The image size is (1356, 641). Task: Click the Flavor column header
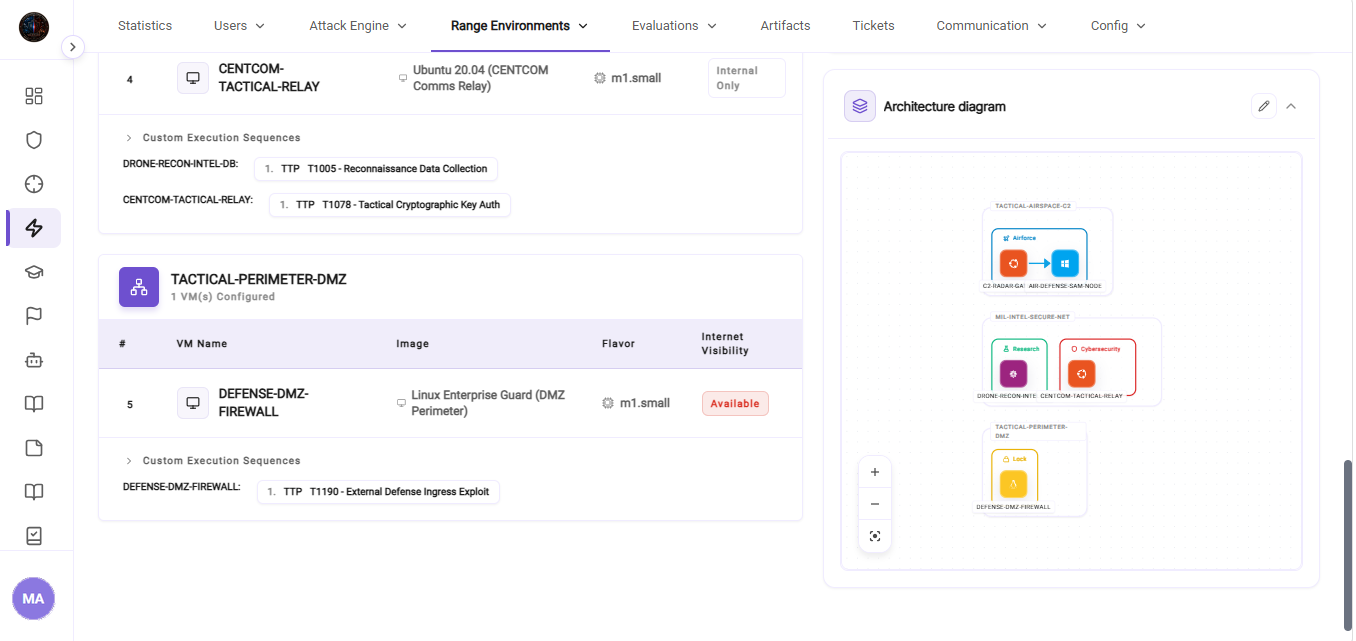(618, 344)
